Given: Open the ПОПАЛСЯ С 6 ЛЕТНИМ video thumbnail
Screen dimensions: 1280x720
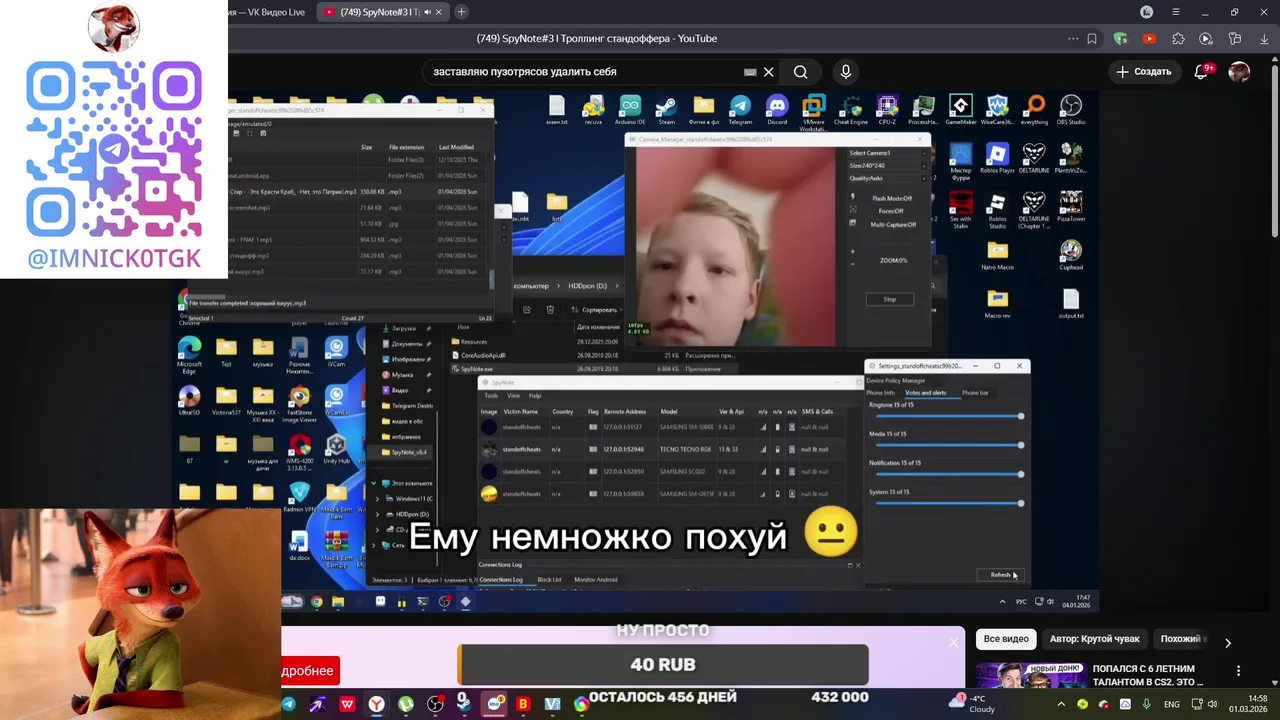Looking at the screenshot, I should point(1030,675).
